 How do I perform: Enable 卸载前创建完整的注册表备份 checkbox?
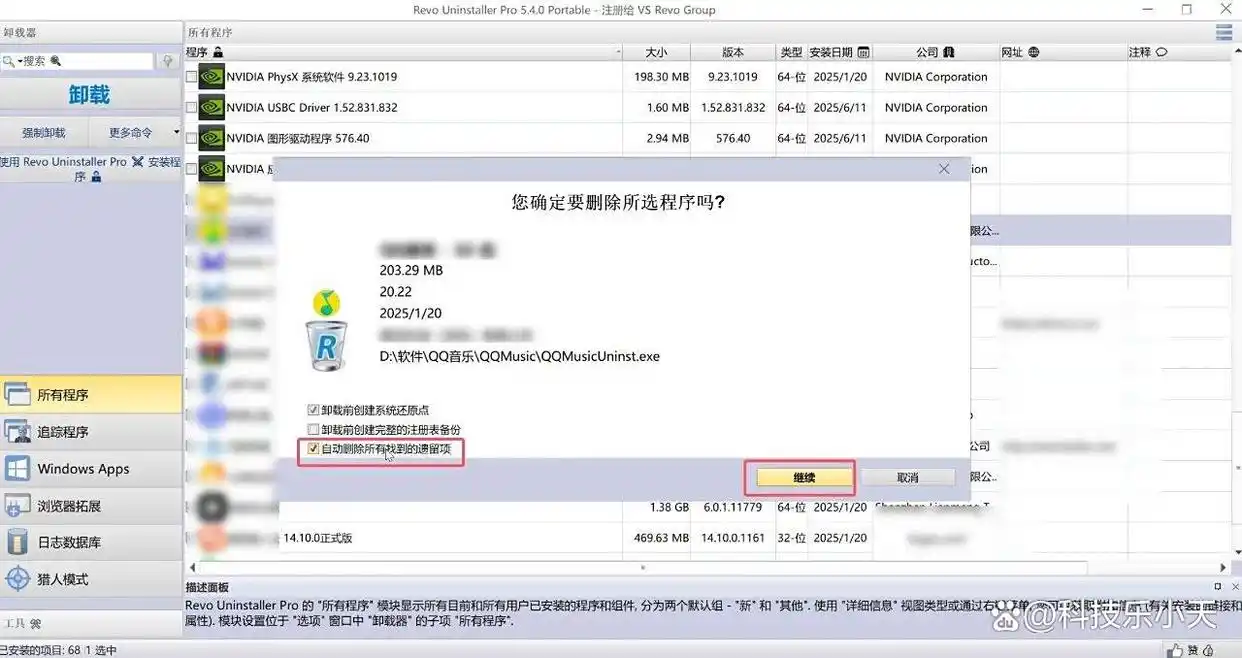click(313, 430)
